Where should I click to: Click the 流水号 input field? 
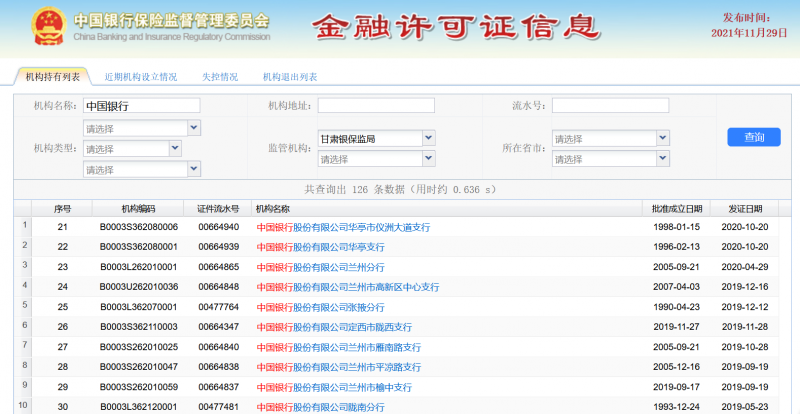coord(610,106)
